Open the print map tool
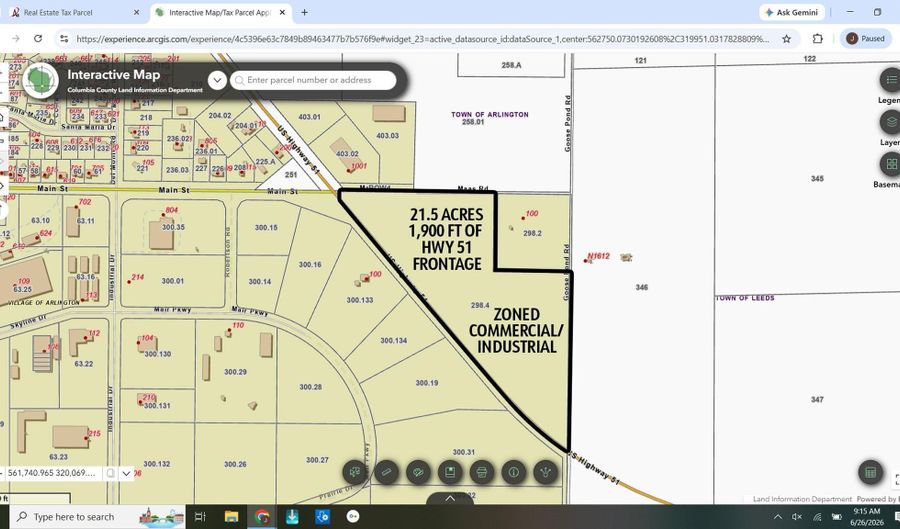This screenshot has width=900, height=529. 482,472
